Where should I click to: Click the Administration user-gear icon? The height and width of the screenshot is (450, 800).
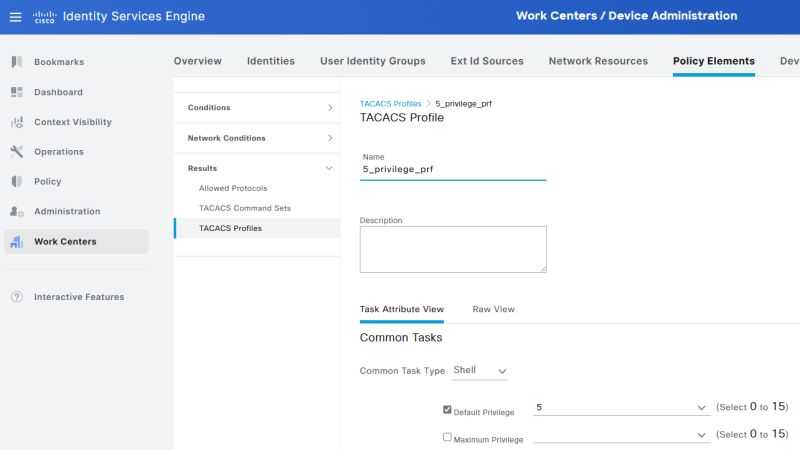[x=16, y=211]
